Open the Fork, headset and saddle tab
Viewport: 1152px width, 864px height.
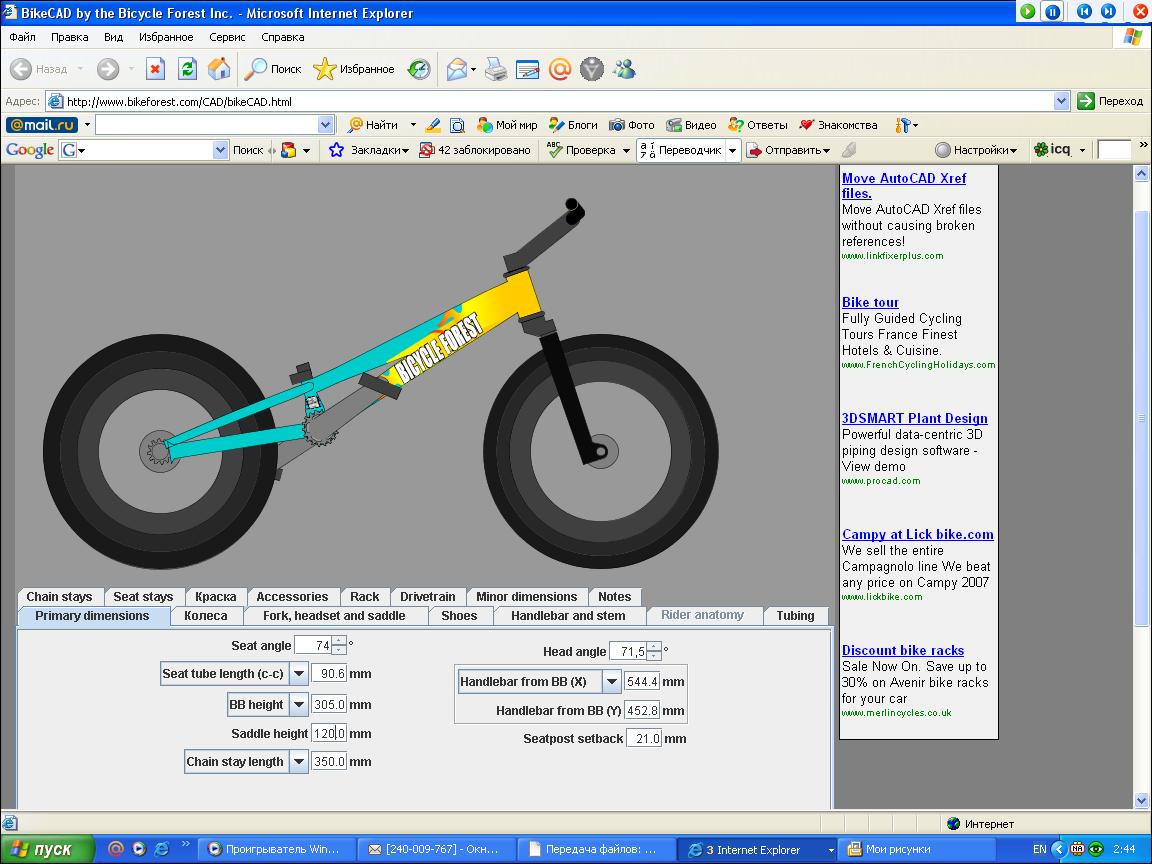point(334,616)
